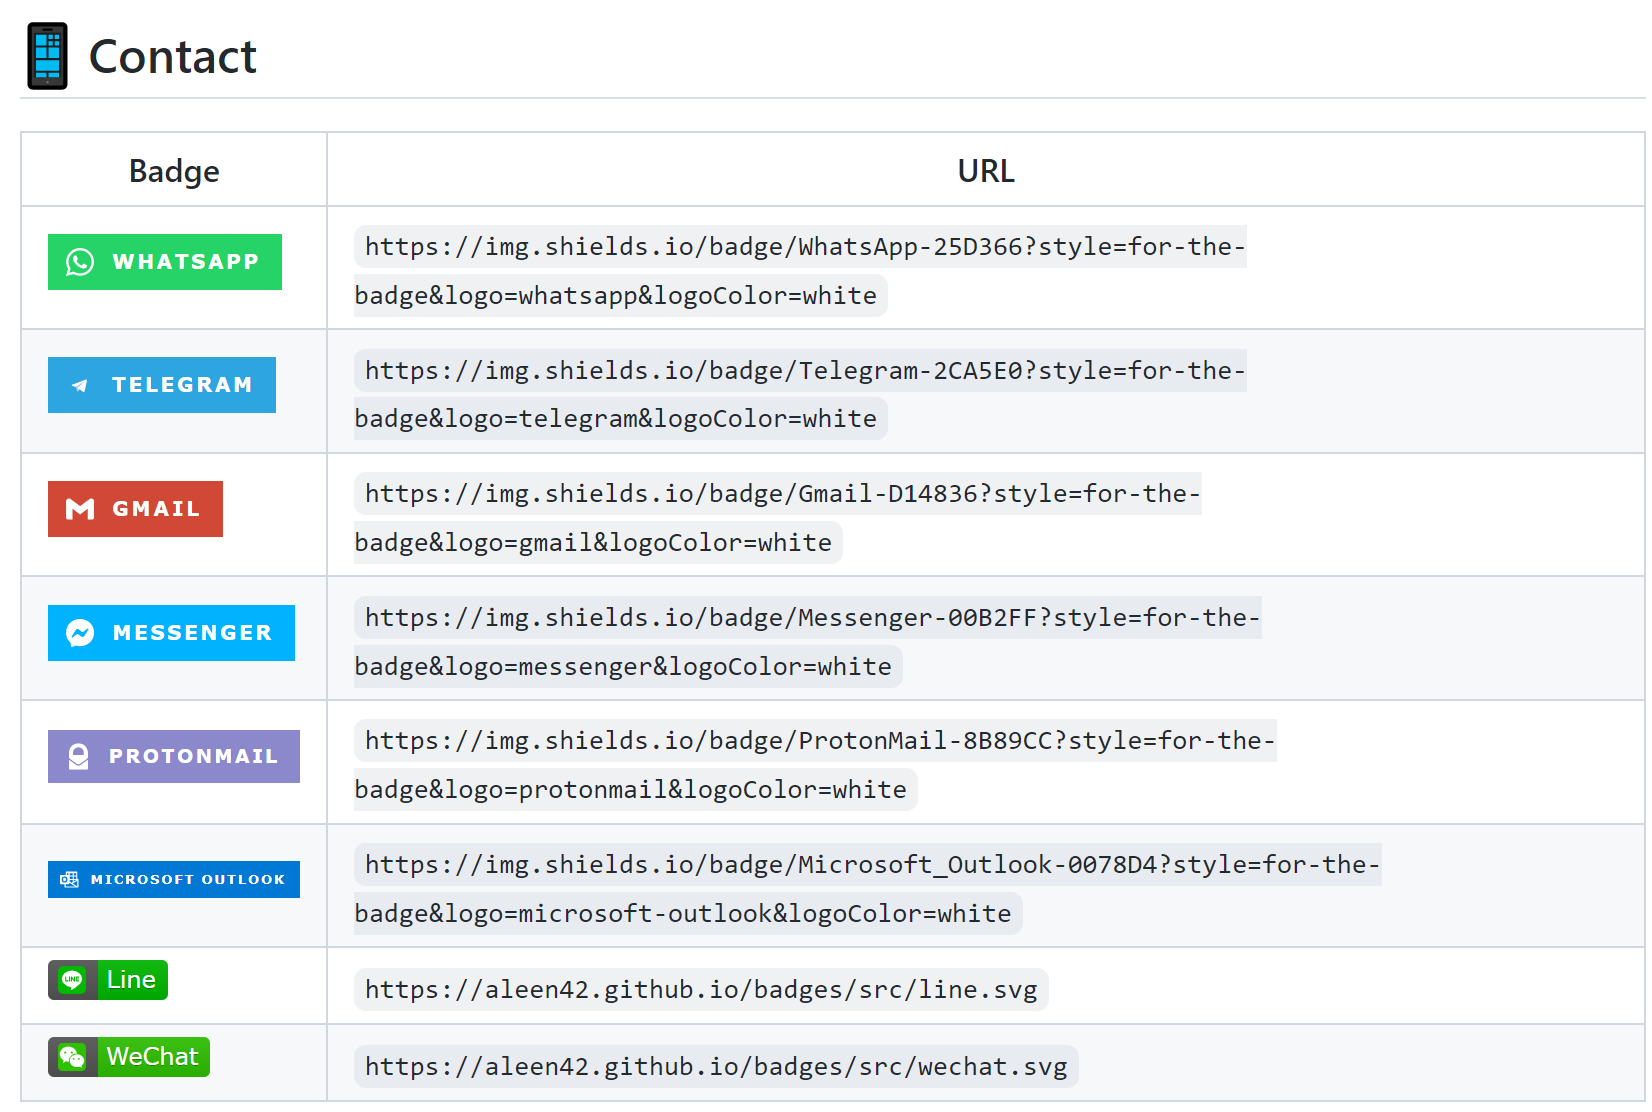Click the Messenger badge URL text
Viewport: 1652px width, 1112px height.
click(x=806, y=641)
